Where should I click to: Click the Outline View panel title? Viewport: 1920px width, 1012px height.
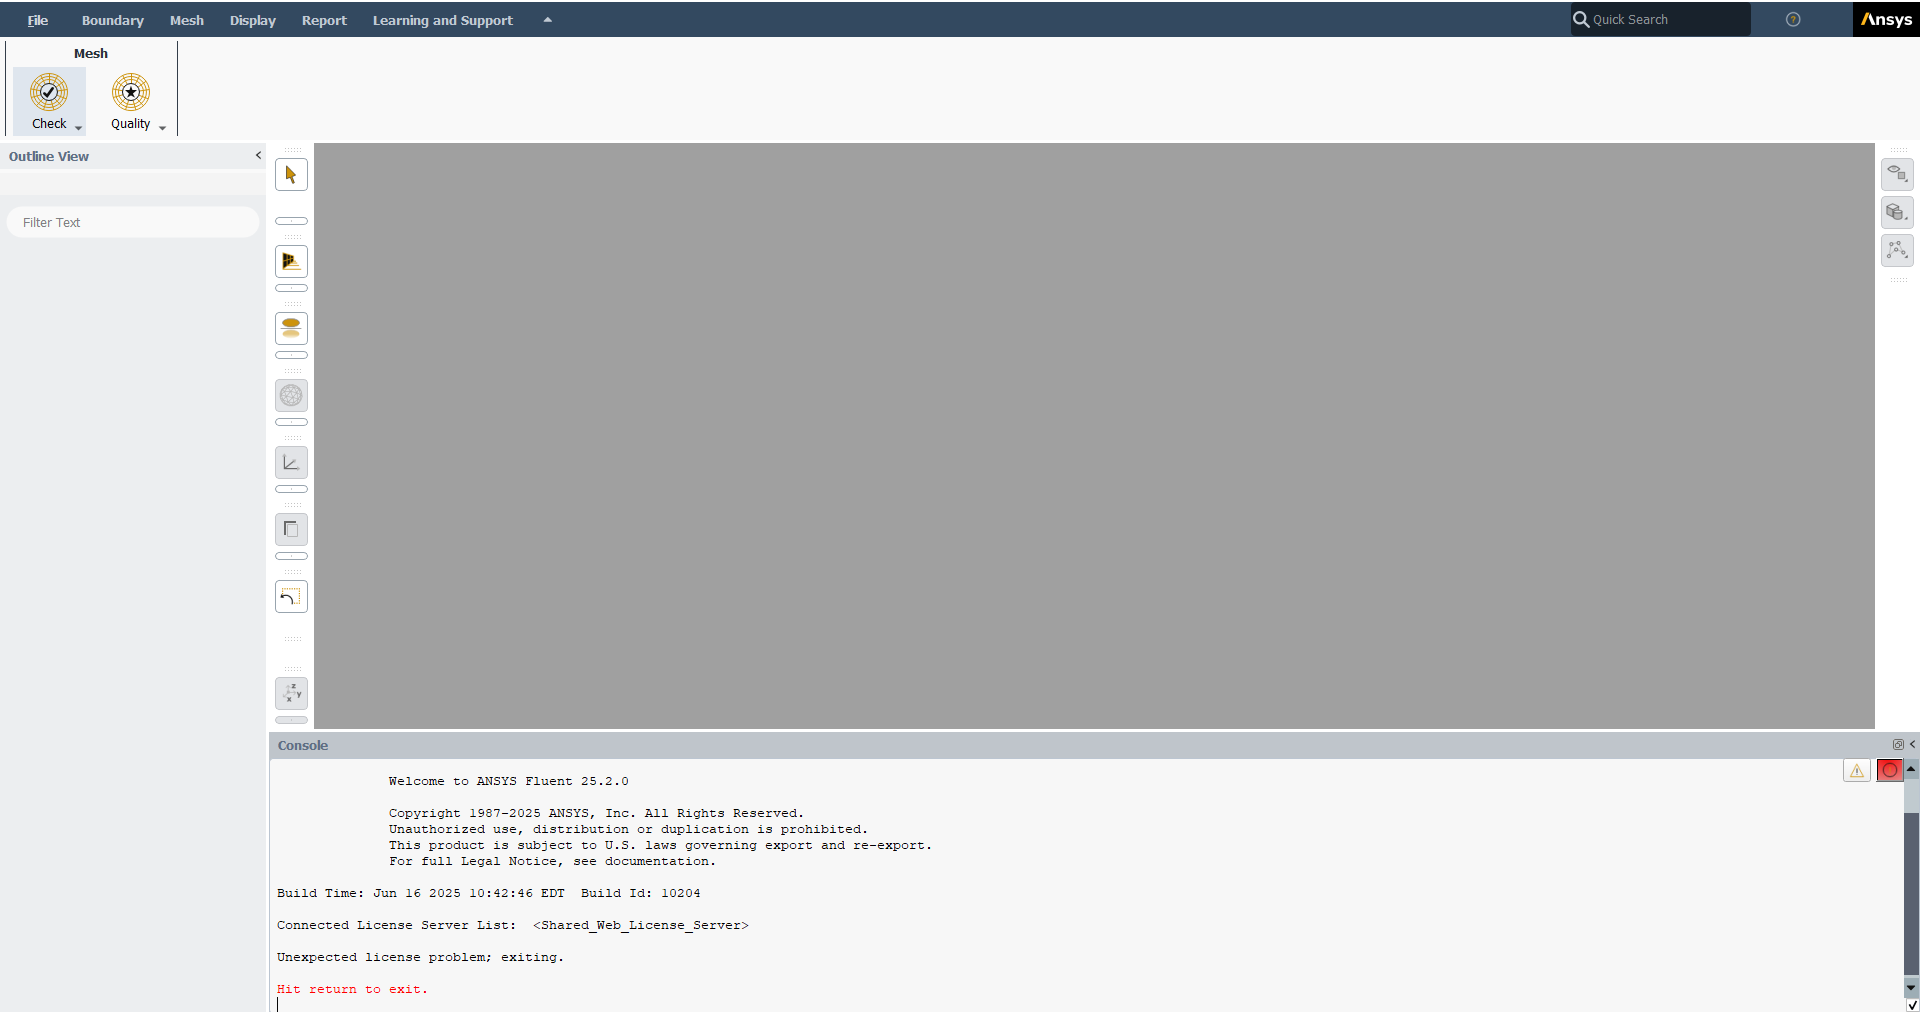(x=49, y=157)
